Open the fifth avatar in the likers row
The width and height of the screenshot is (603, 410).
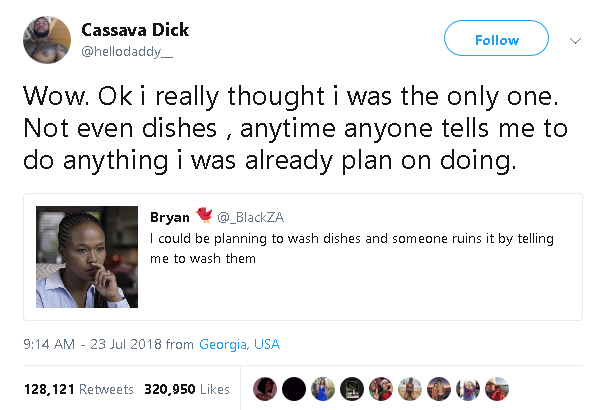380,388
